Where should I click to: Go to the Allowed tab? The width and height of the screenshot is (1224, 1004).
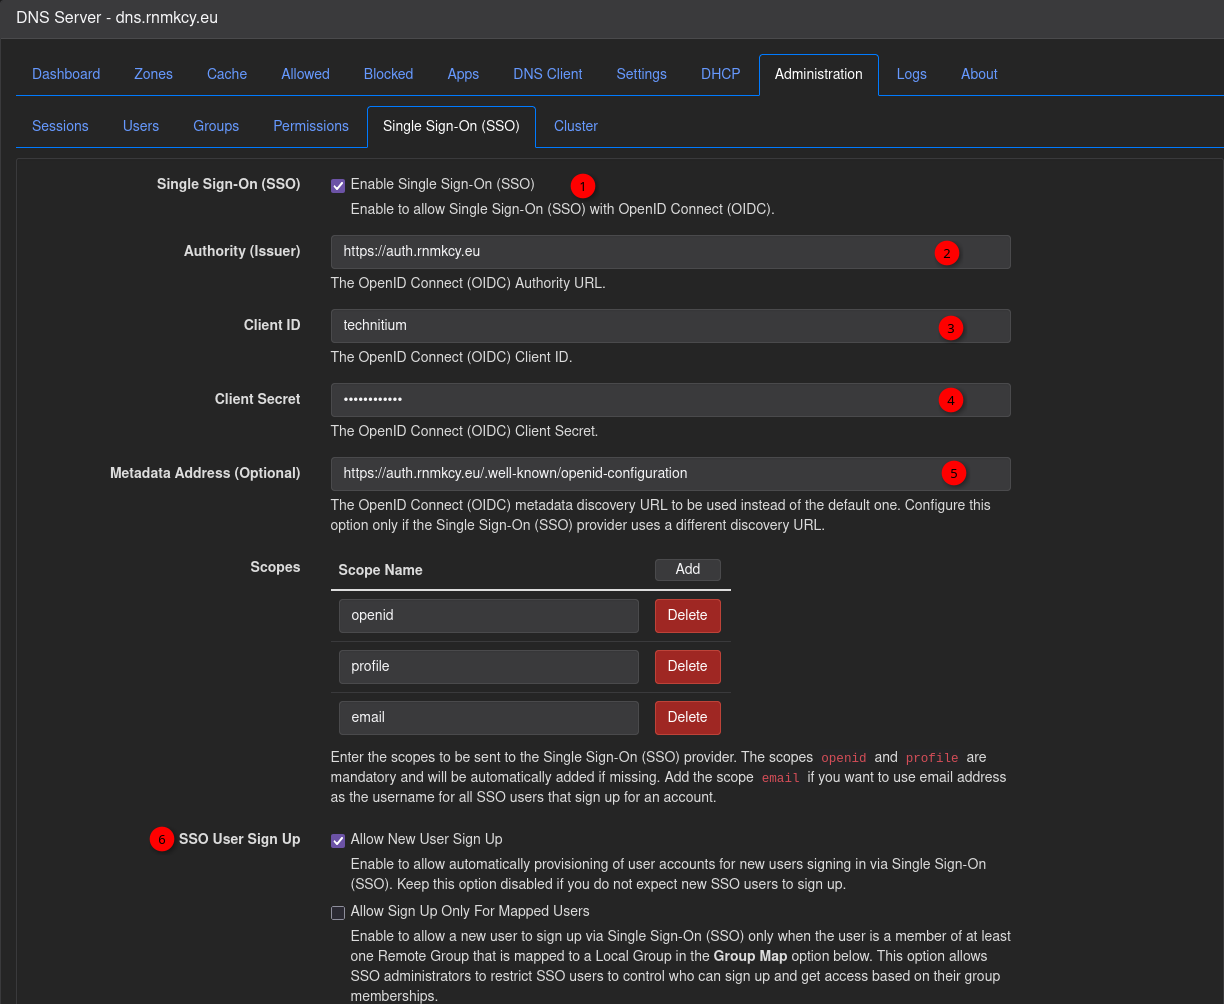click(x=305, y=74)
